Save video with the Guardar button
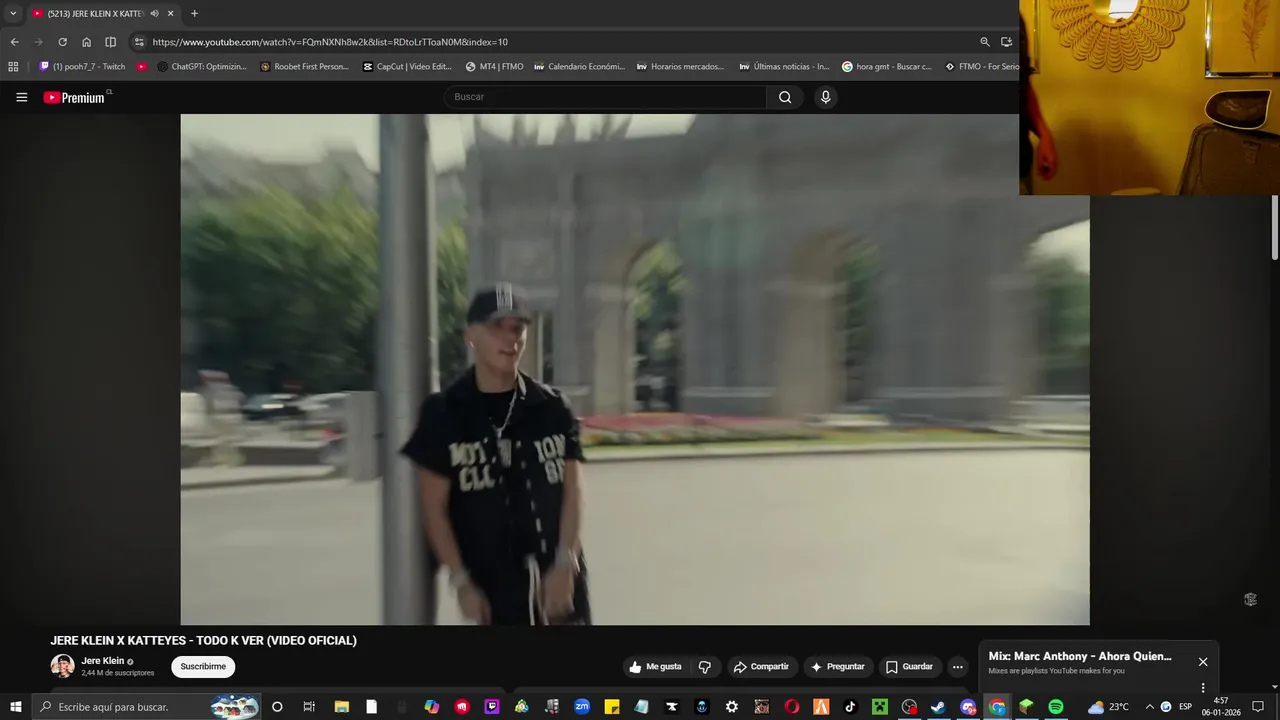 [x=909, y=667]
